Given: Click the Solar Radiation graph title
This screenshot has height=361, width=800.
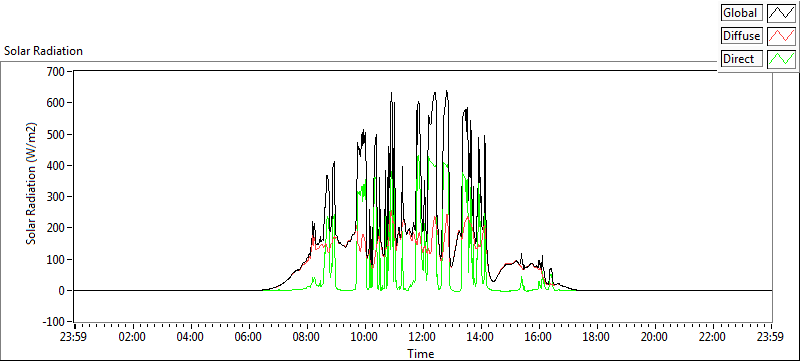Looking at the screenshot, I should 43,51.
